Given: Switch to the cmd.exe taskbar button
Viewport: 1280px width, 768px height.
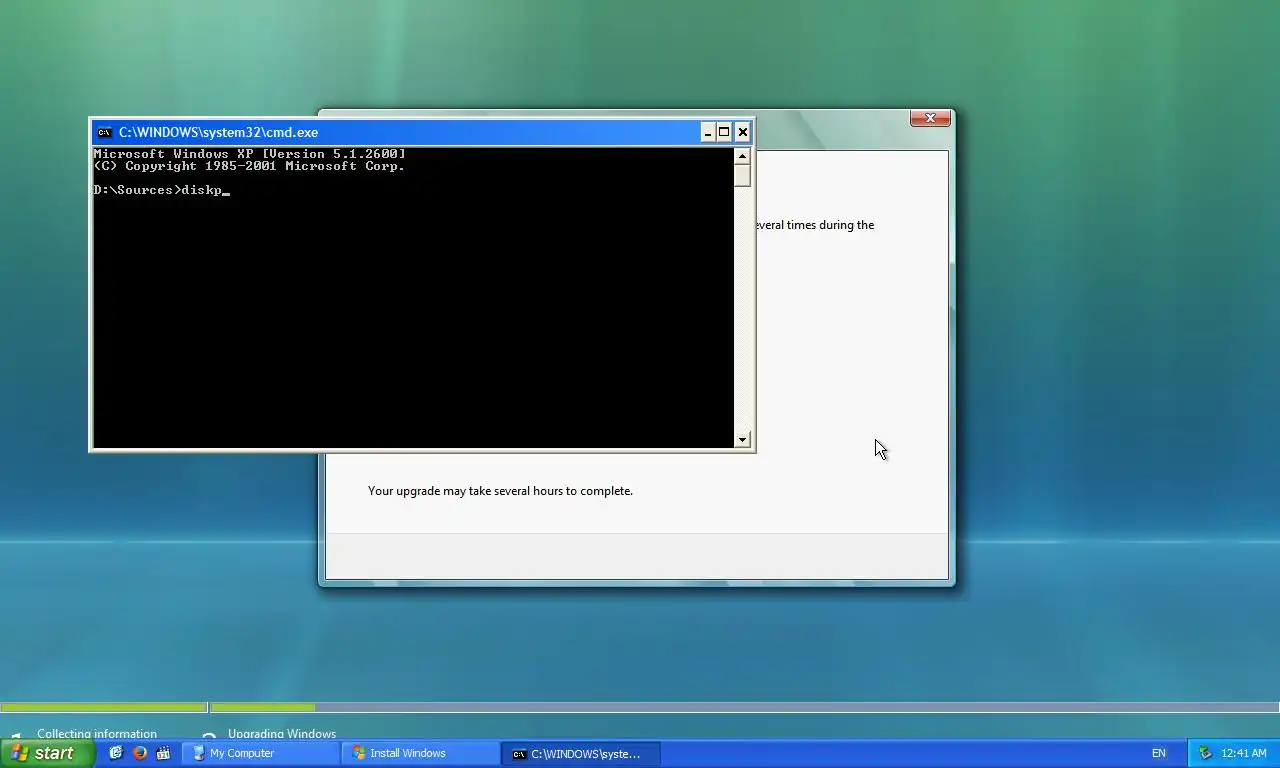Looking at the screenshot, I should (580, 753).
